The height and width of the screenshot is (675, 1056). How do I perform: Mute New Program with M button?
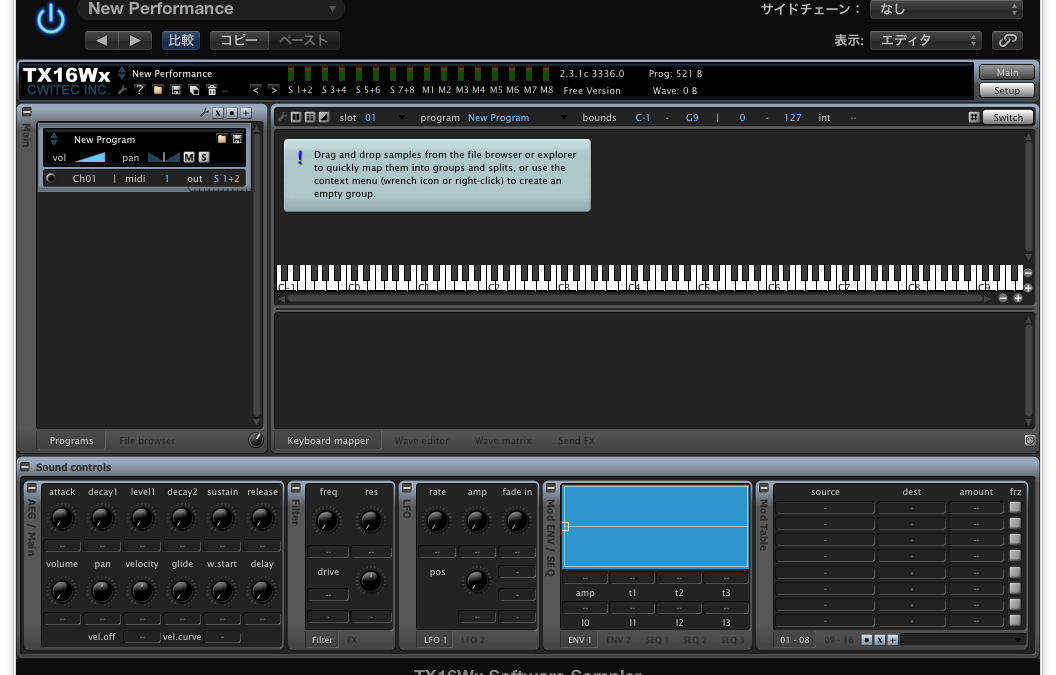(x=189, y=157)
